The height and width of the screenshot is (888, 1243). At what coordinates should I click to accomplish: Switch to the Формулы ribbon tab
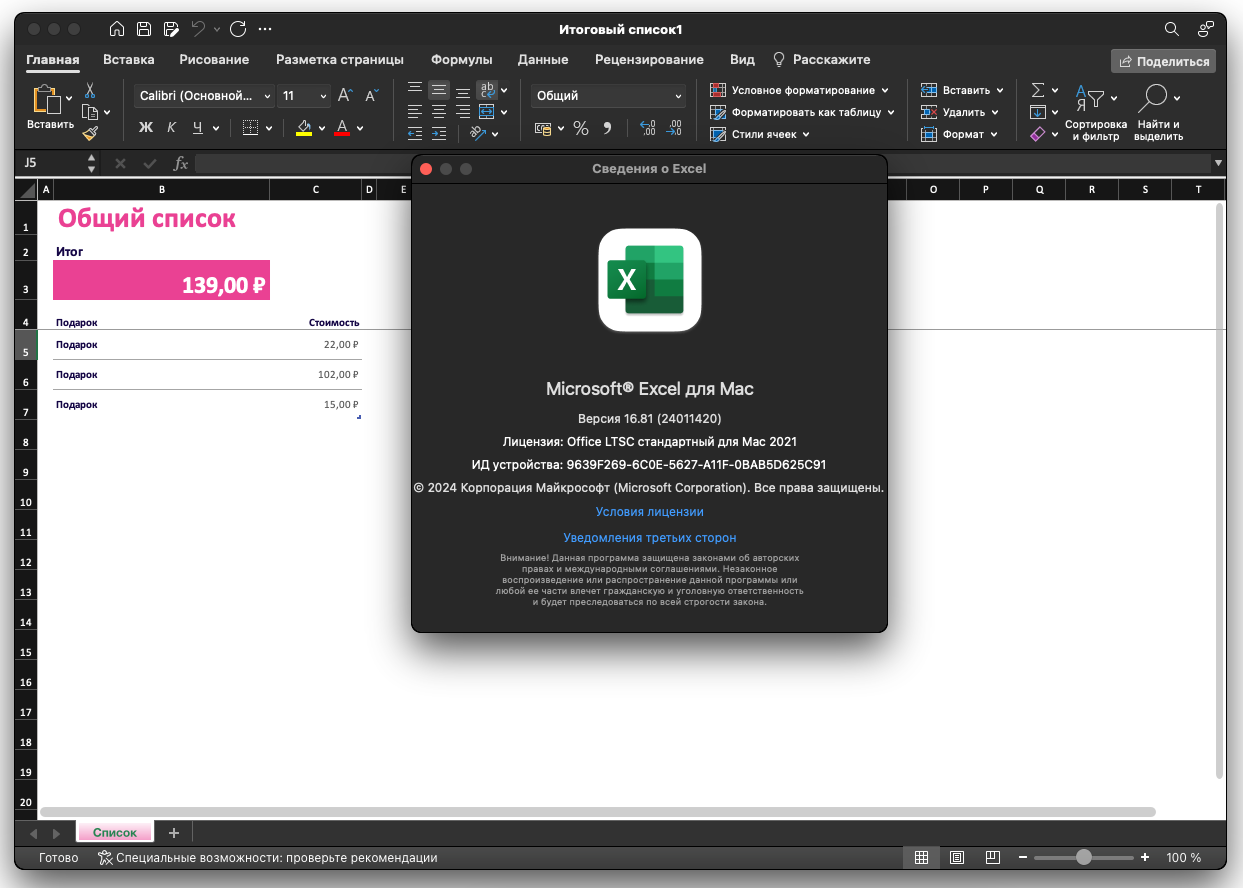[461, 60]
